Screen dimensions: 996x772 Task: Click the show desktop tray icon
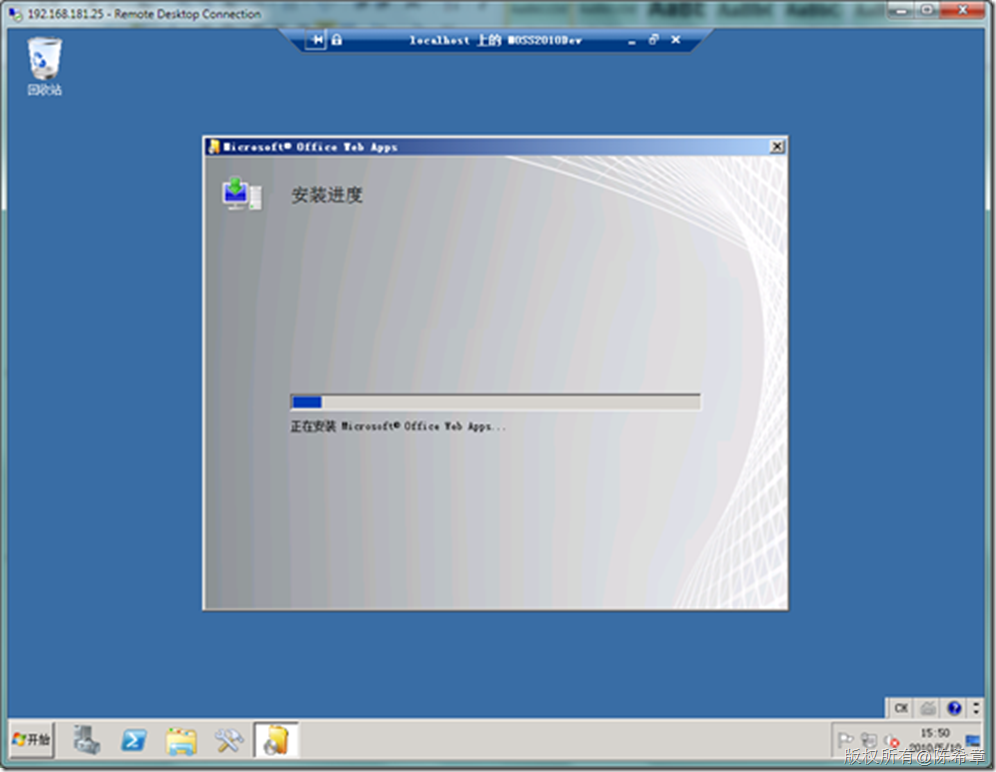coord(973,740)
